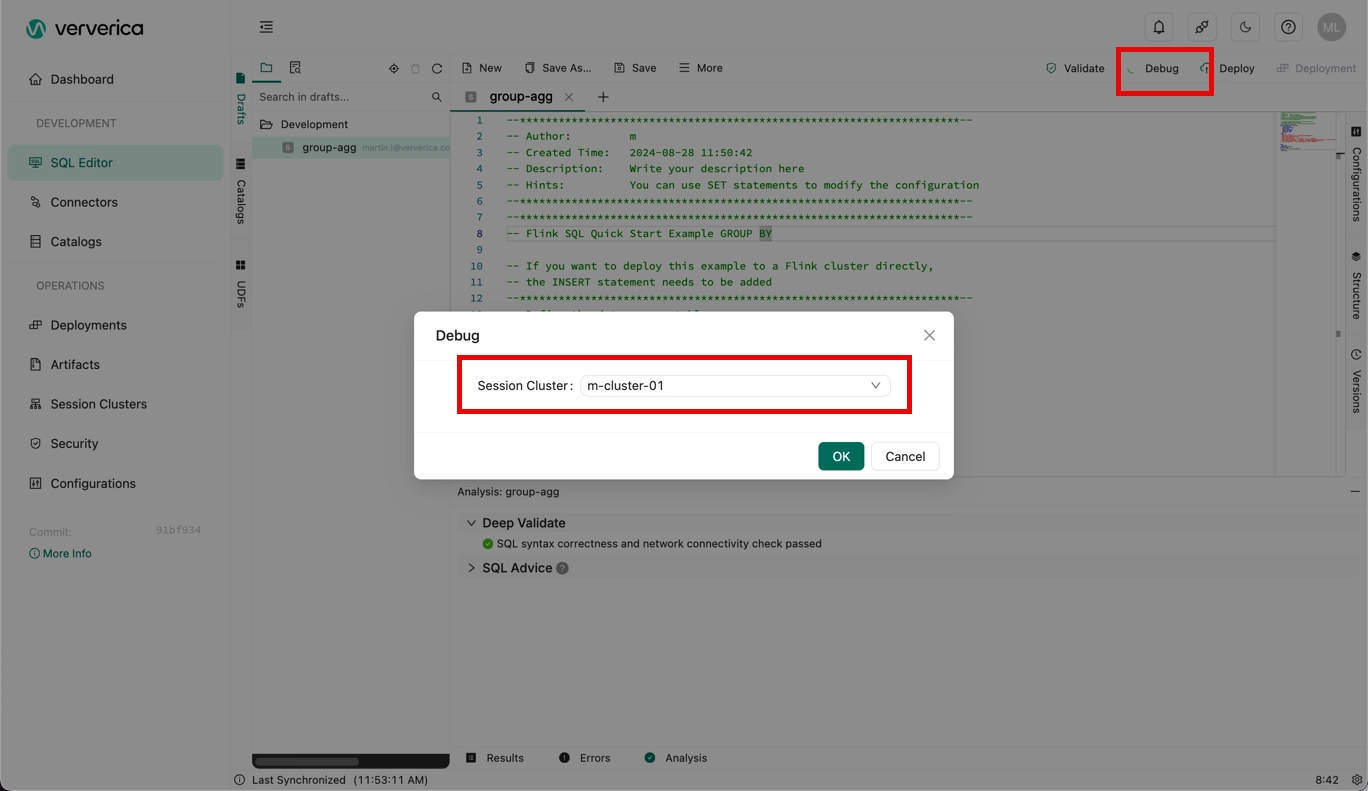
Task: Open the notifications bell
Action: (1159, 27)
